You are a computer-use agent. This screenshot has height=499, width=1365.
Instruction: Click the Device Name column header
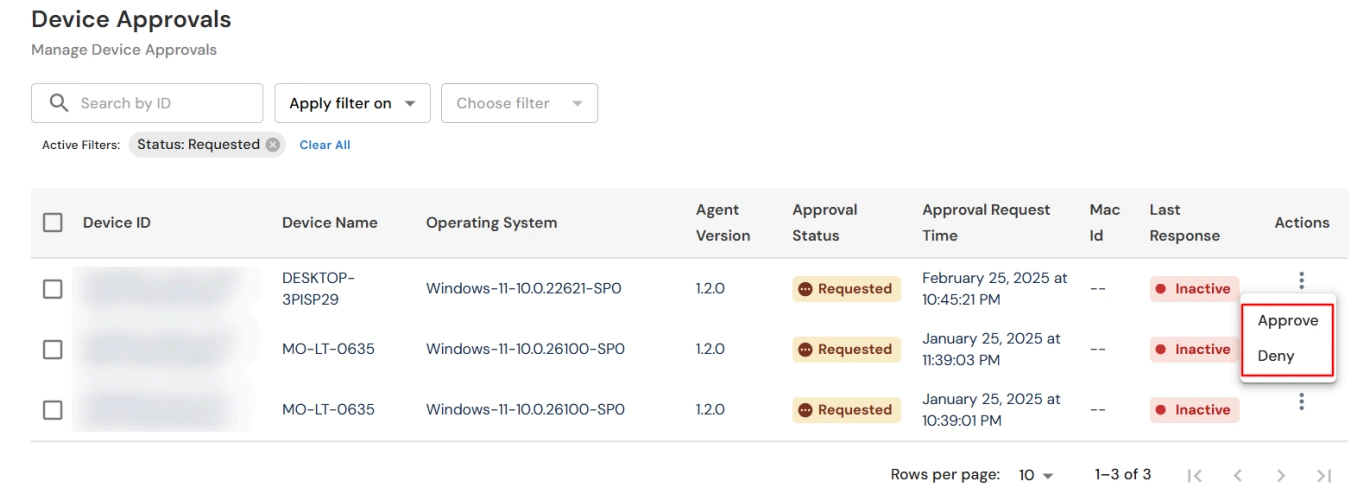click(x=330, y=223)
